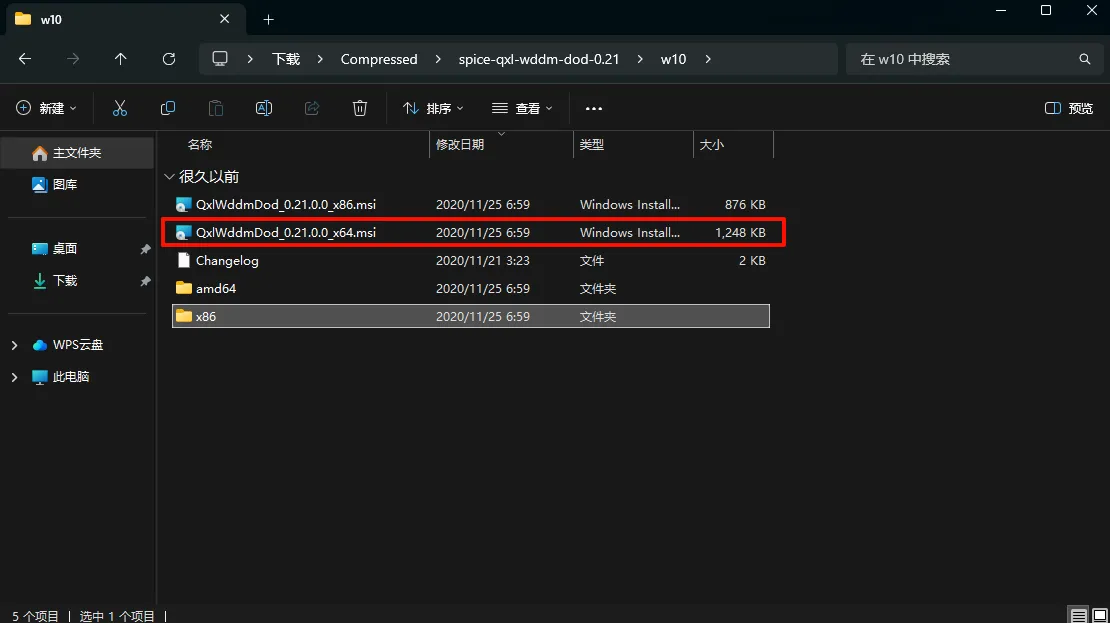Click the amd64 folder icon
1110x623 pixels.
184,287
